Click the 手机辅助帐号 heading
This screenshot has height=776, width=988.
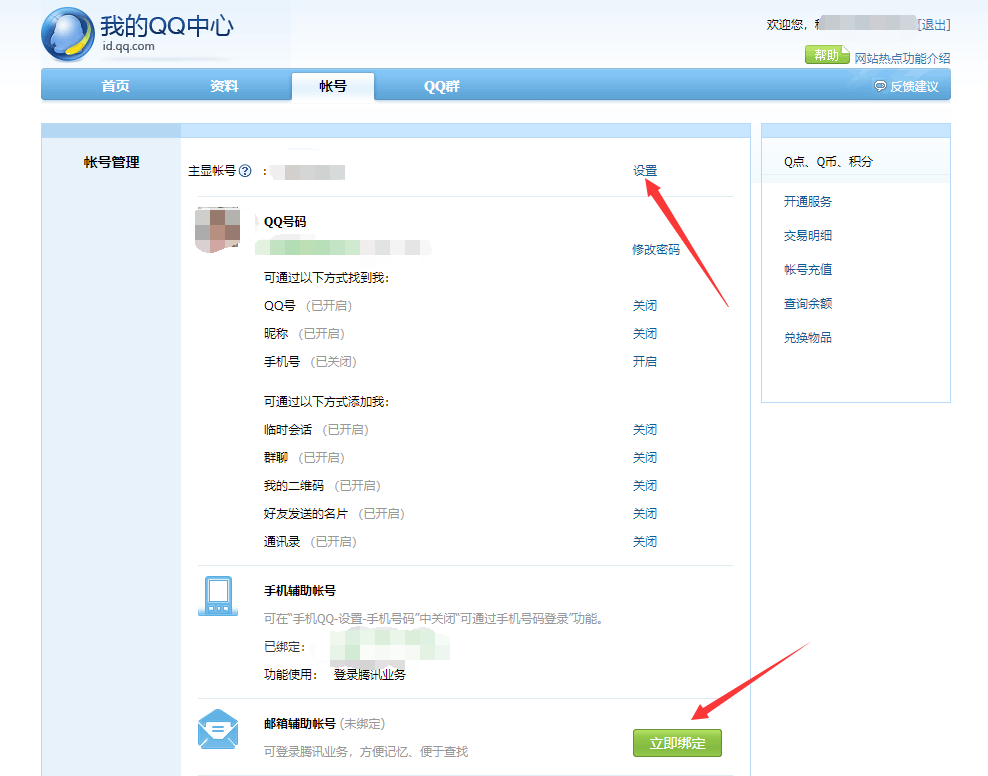(300, 591)
